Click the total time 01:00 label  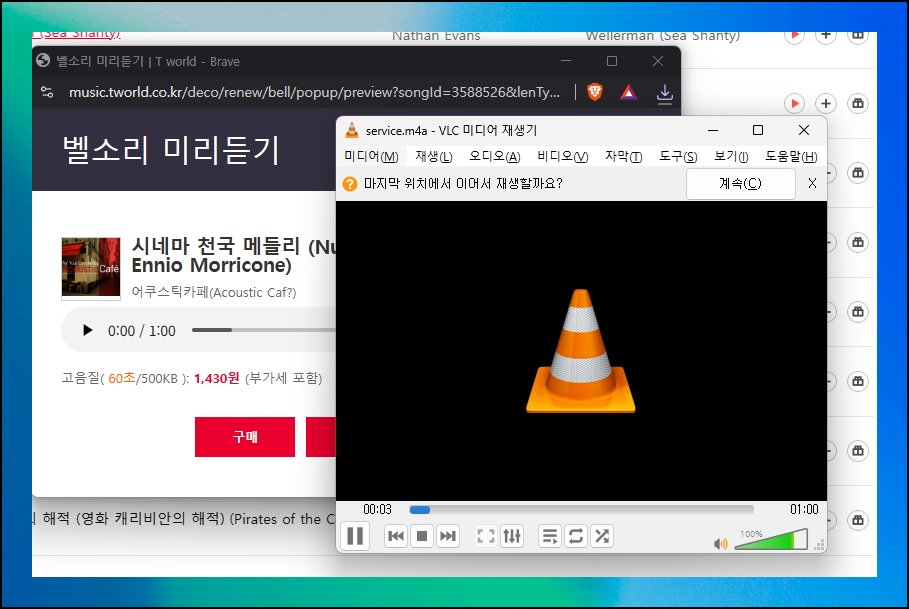[x=804, y=509]
